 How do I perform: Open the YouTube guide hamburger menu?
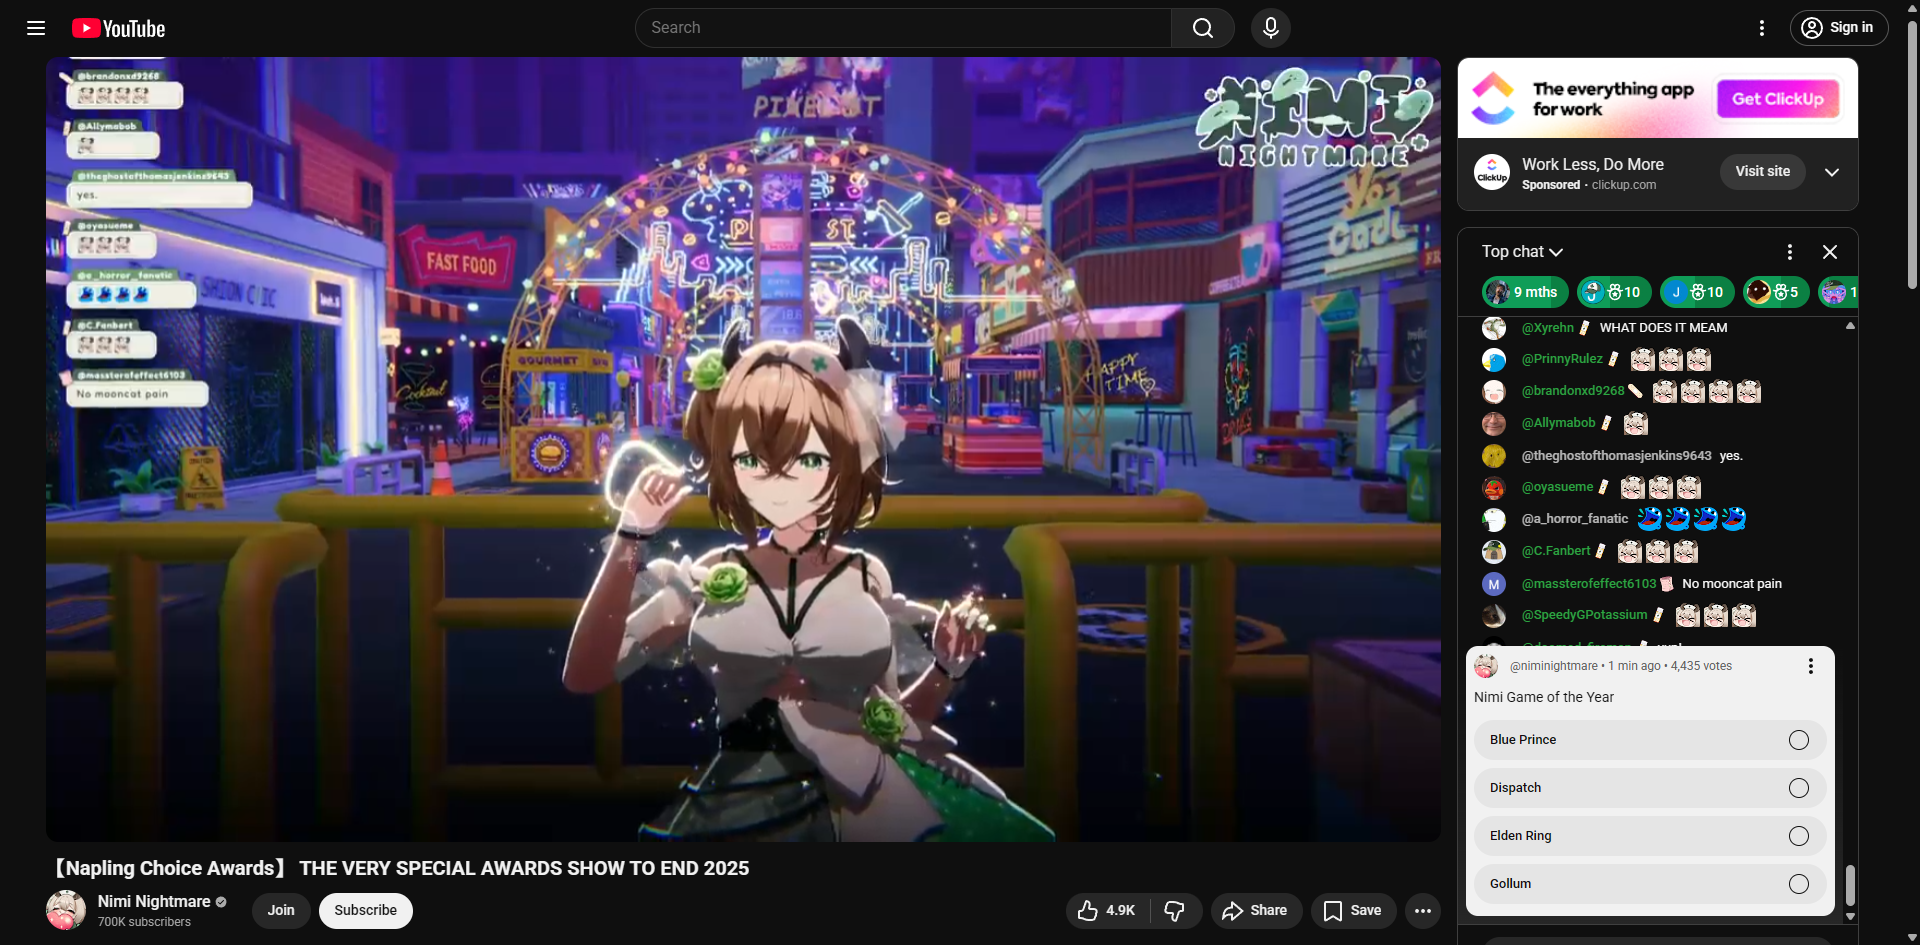tap(36, 28)
